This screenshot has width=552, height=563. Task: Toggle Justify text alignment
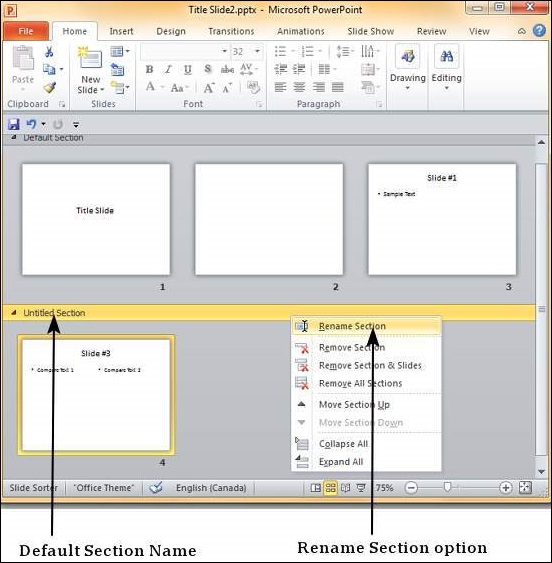pos(337,87)
